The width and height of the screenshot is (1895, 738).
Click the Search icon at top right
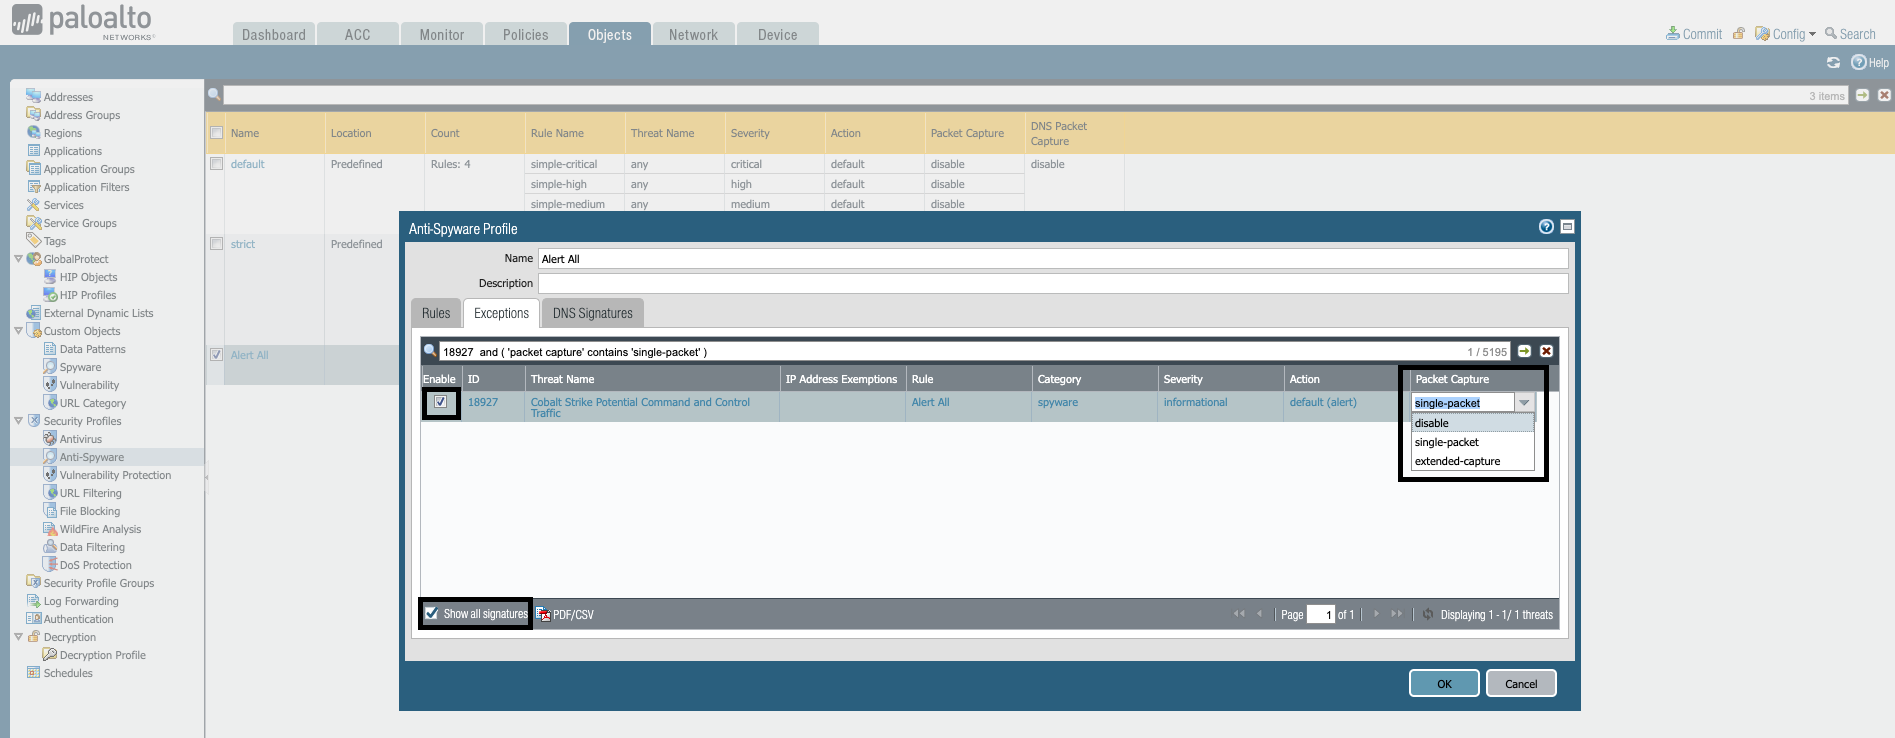1831,34
